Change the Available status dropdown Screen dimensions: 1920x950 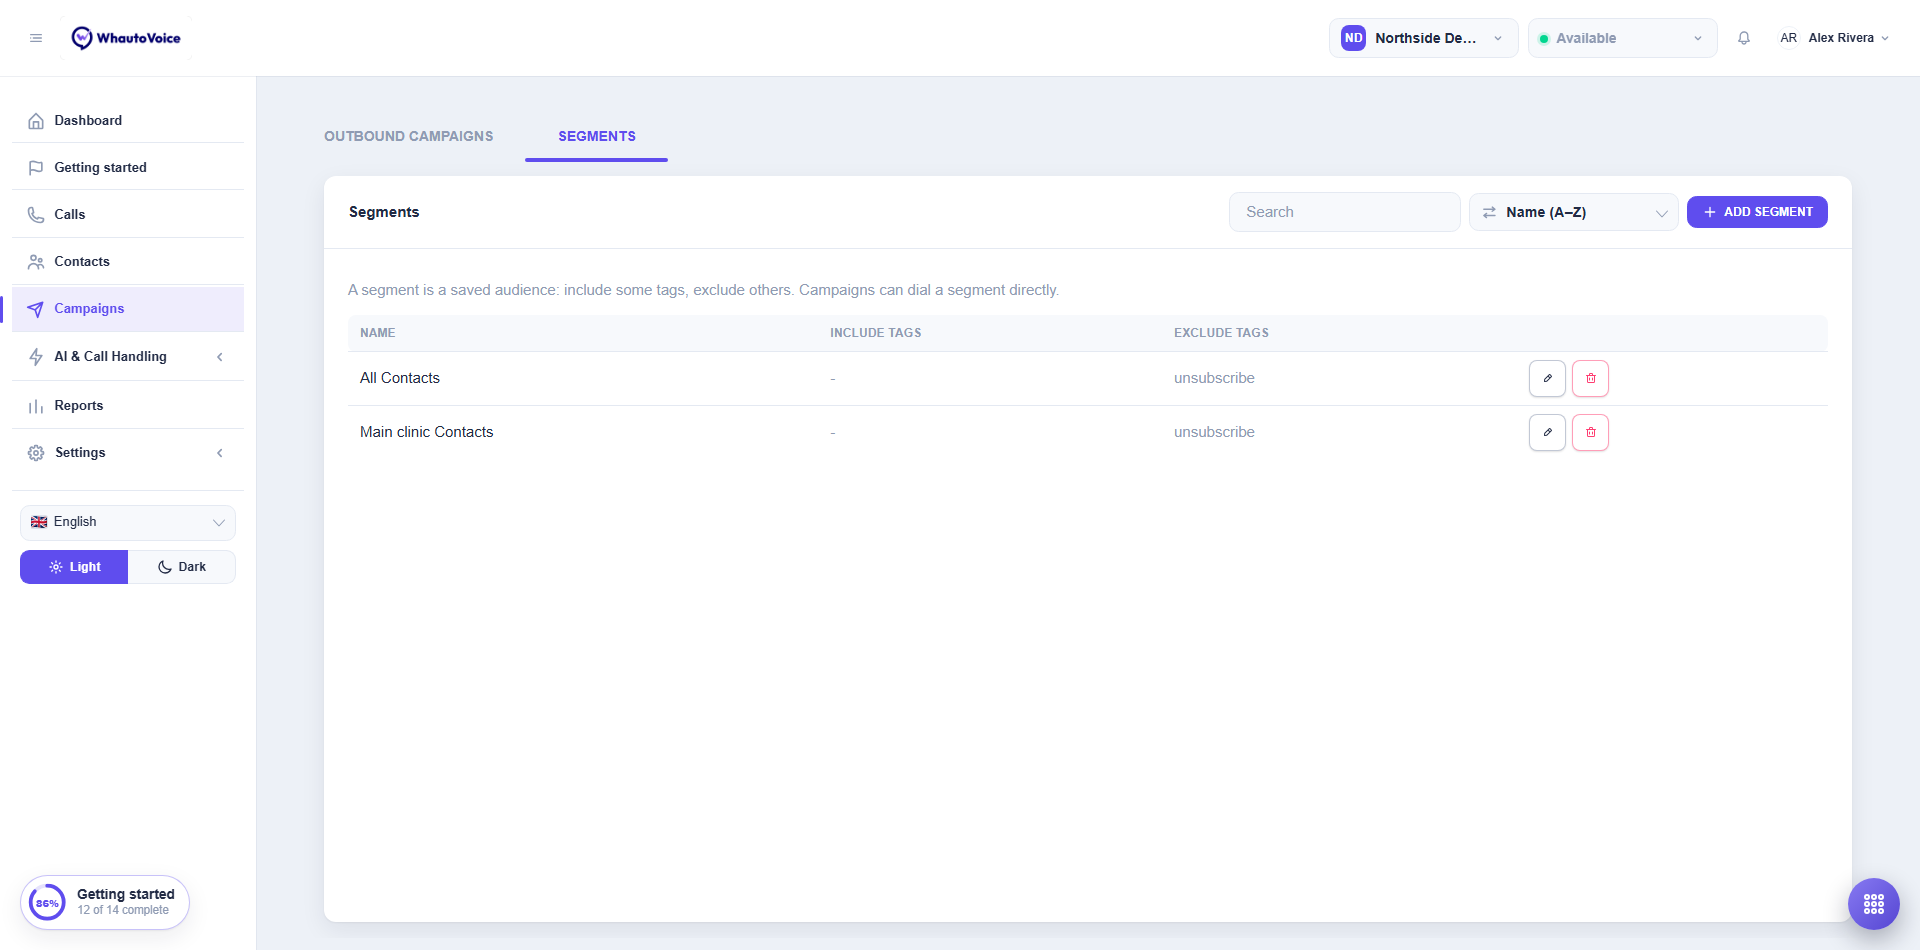[x=1622, y=38]
